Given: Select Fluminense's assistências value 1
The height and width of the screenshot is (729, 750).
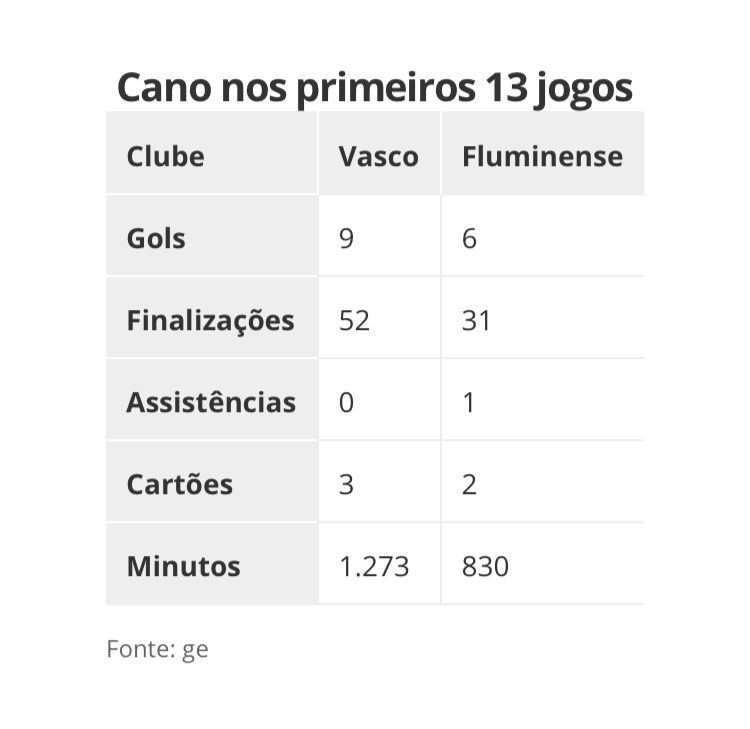Looking at the screenshot, I should point(469,403).
